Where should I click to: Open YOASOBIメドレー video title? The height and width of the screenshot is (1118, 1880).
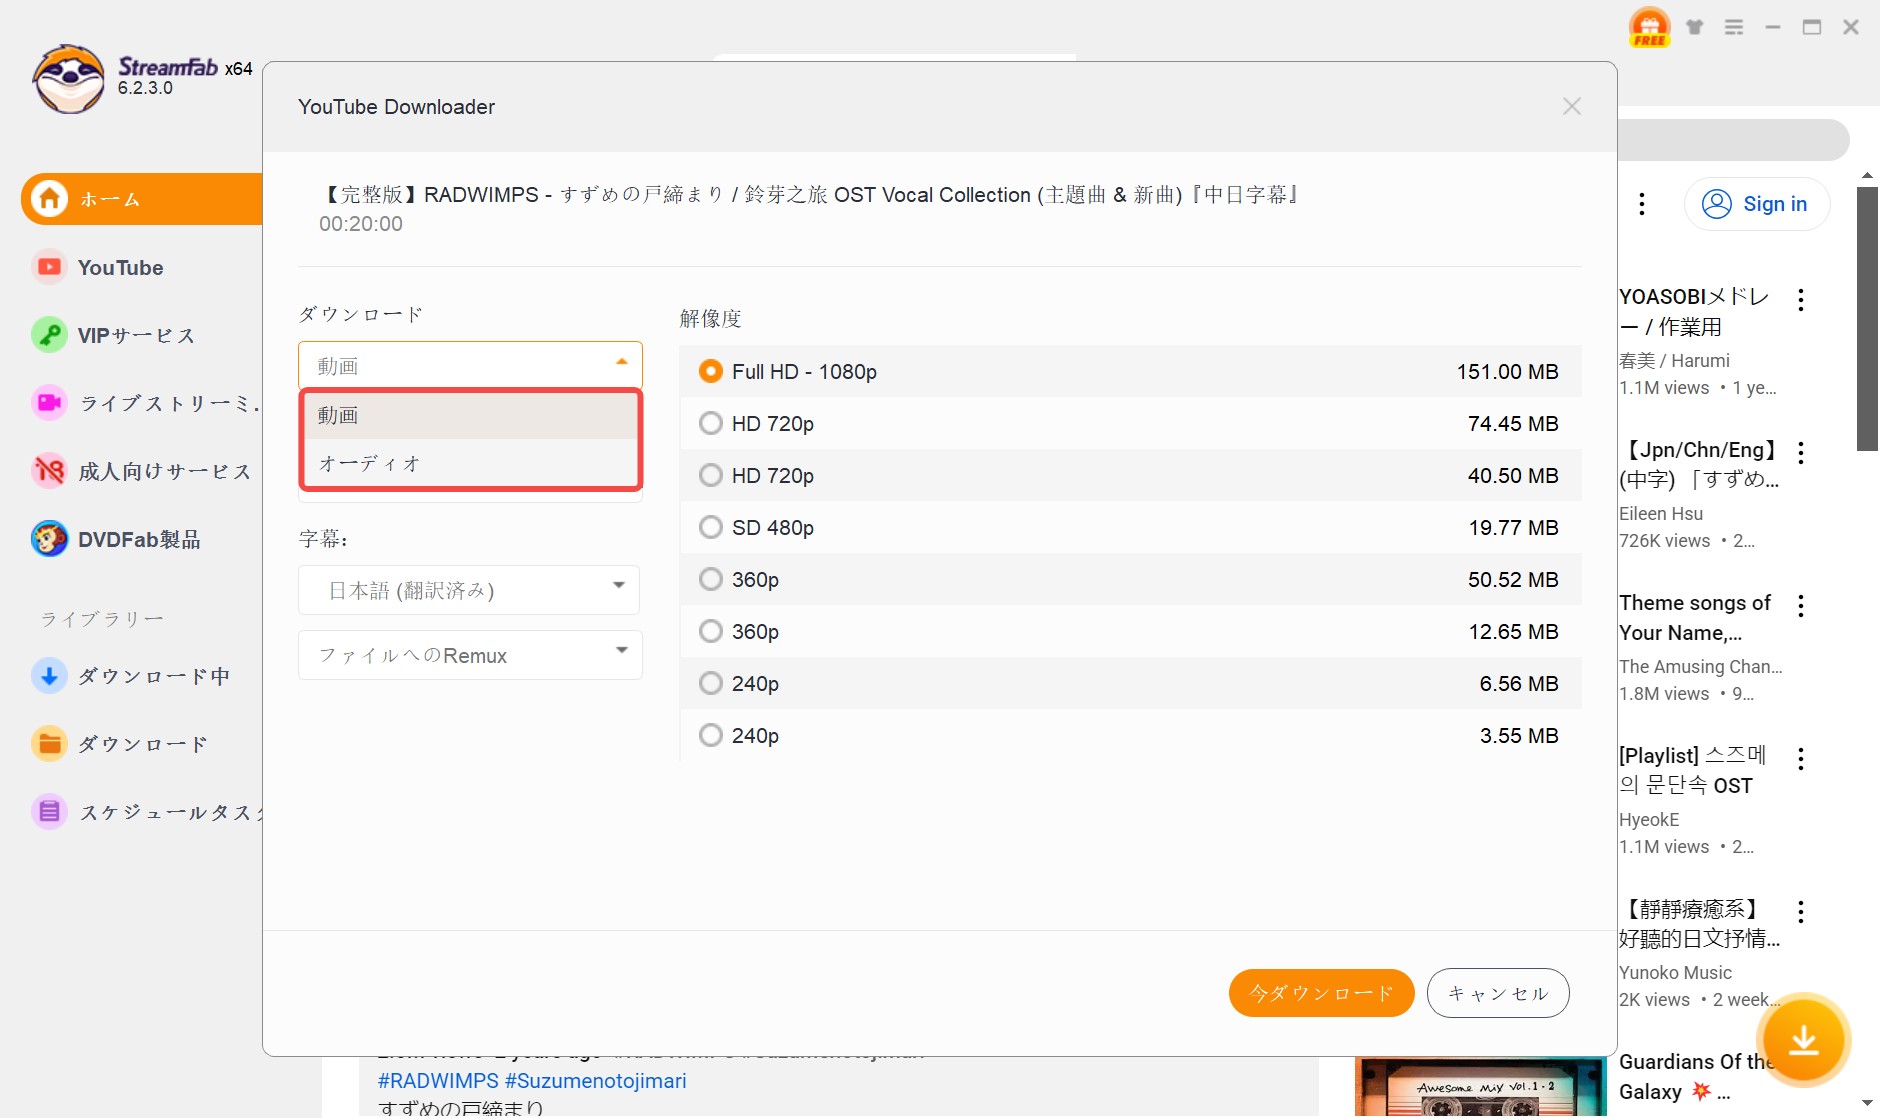(1694, 312)
